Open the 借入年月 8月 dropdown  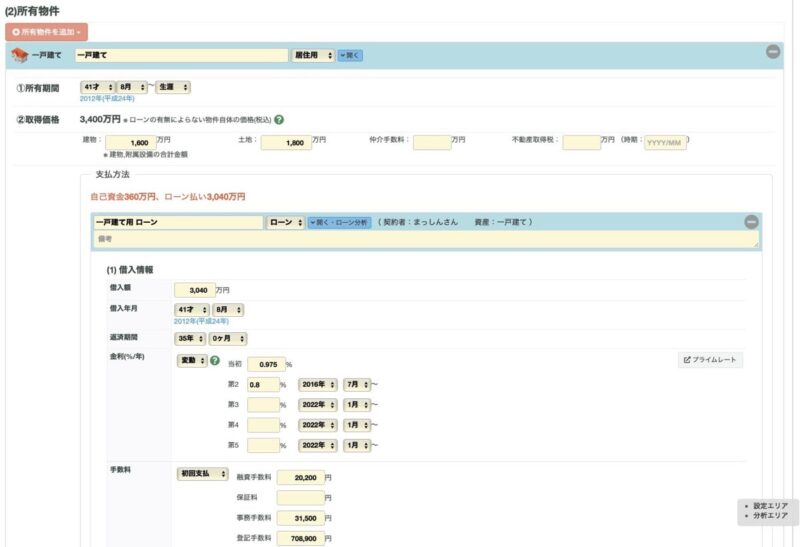pos(228,310)
